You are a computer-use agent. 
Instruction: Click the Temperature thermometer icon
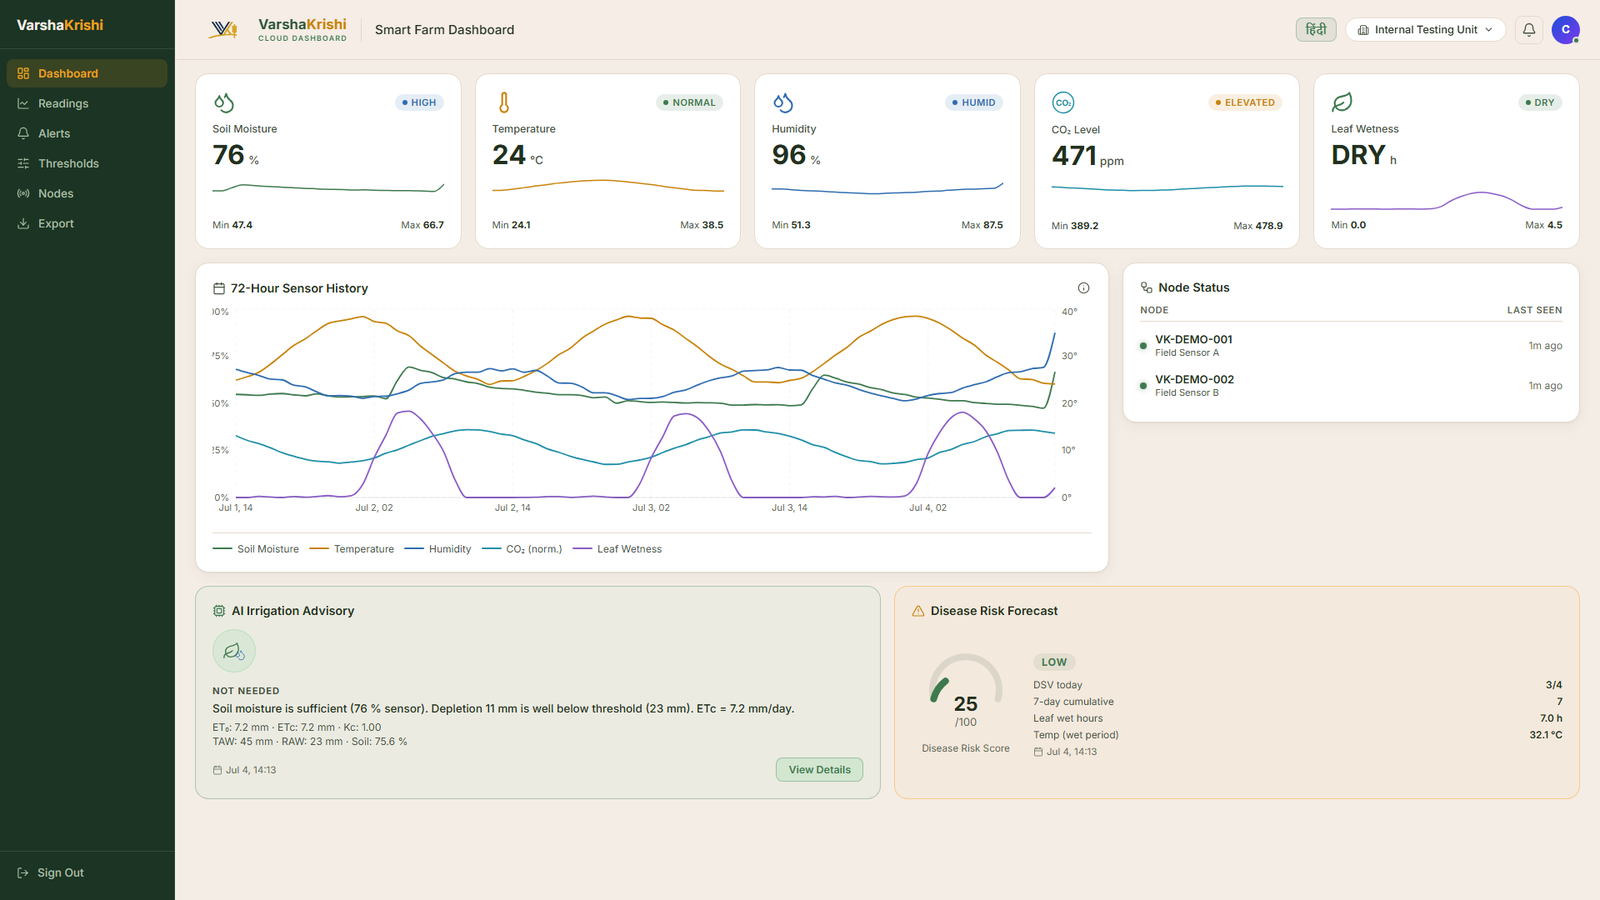tap(504, 102)
